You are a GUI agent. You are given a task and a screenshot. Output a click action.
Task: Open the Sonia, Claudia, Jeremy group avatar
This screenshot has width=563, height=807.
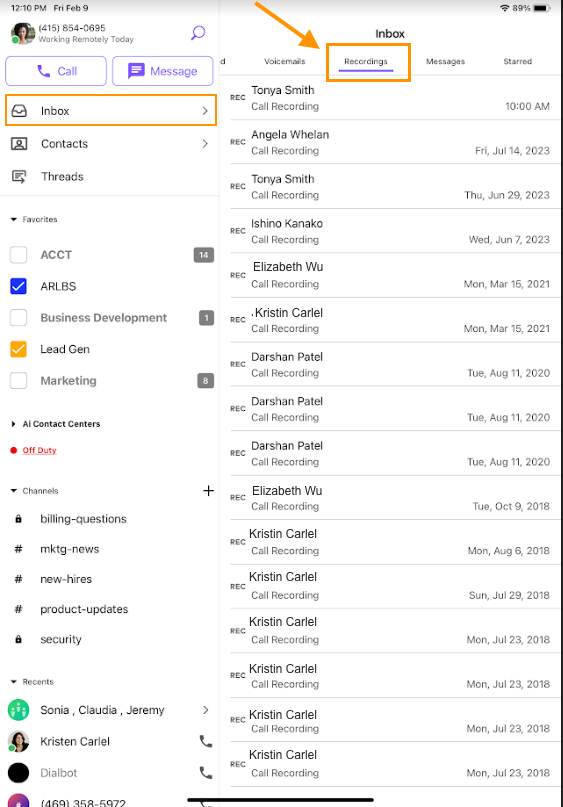19,710
